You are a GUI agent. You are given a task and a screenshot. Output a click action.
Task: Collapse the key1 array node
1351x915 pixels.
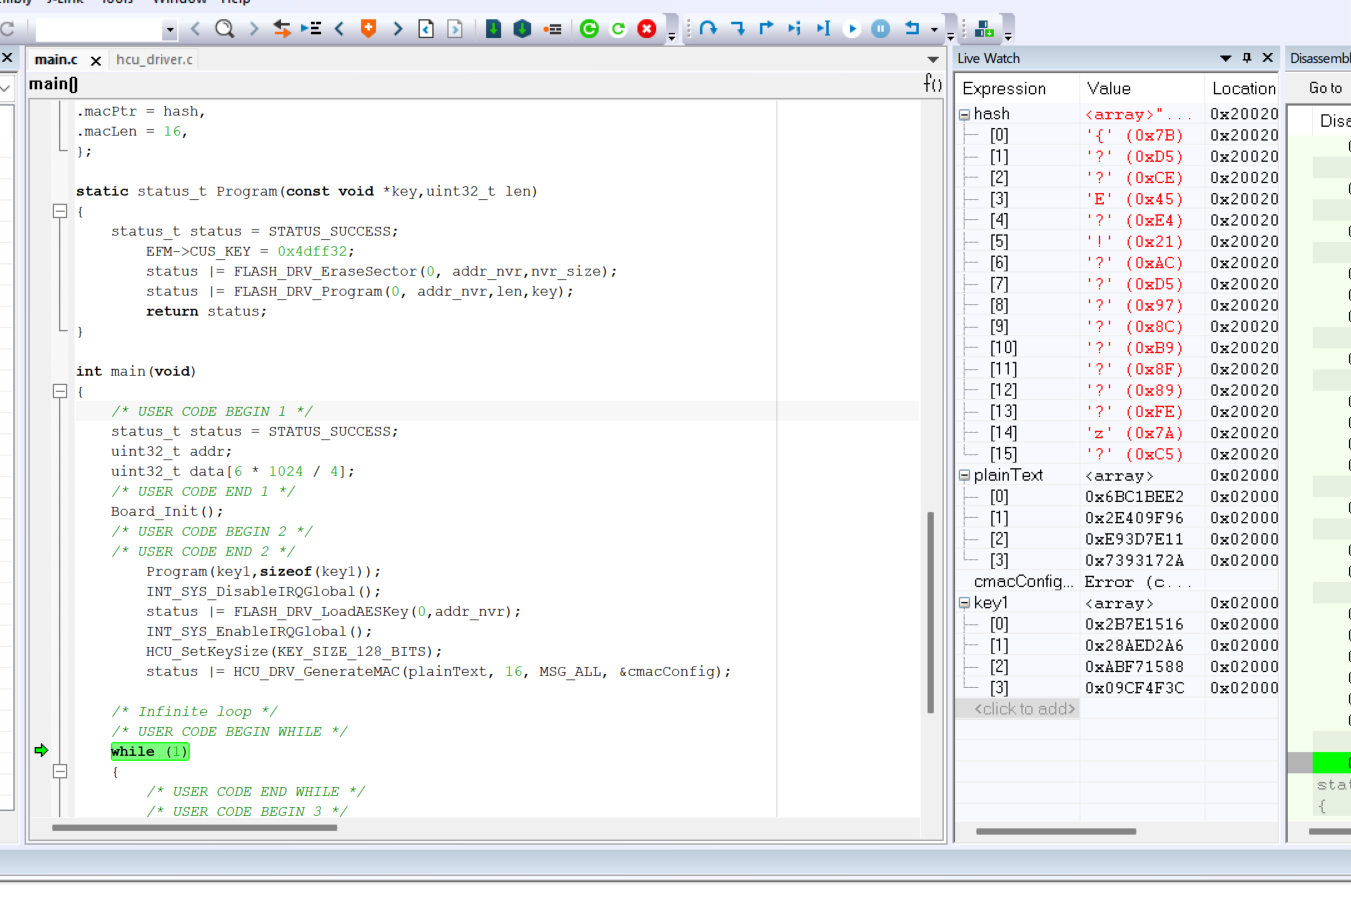point(965,603)
